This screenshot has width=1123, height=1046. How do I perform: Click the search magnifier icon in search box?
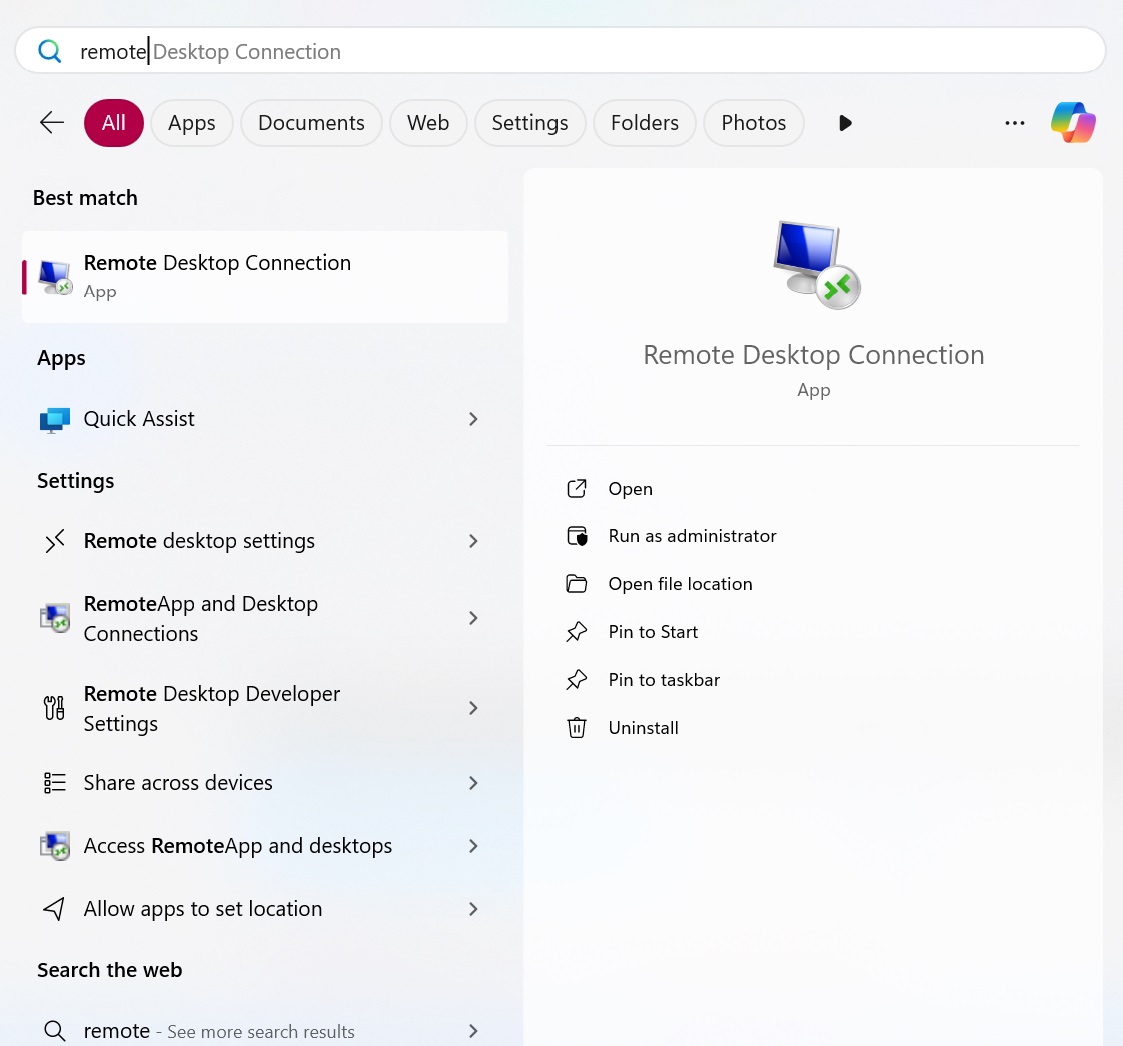tap(49, 51)
